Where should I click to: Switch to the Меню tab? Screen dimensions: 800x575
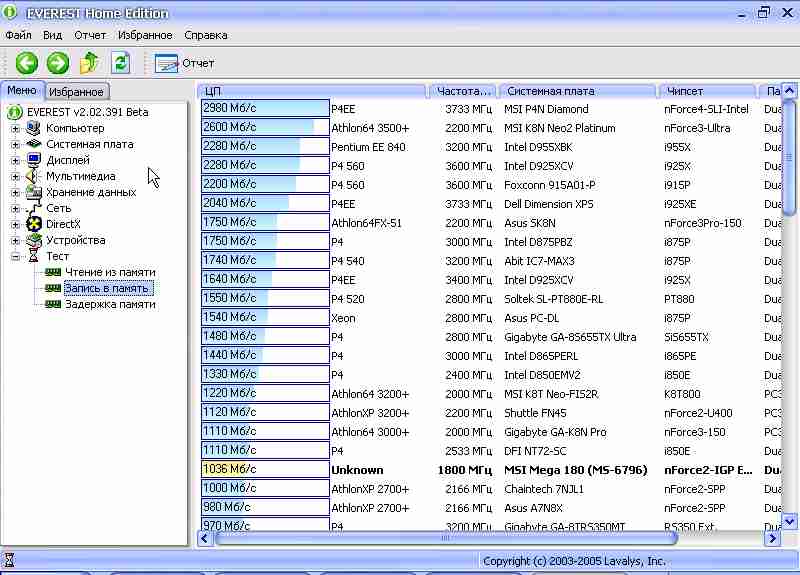22,90
